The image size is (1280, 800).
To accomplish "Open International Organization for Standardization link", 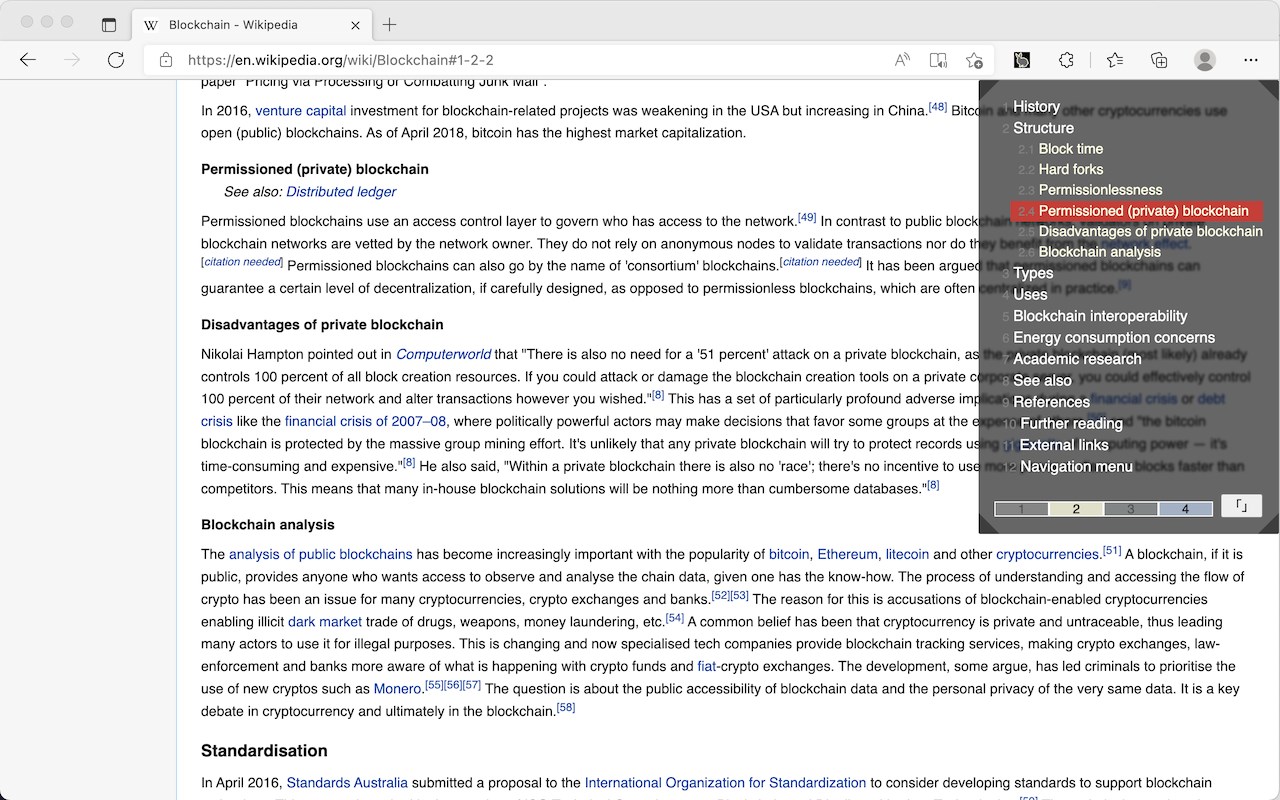I will click(x=725, y=783).
